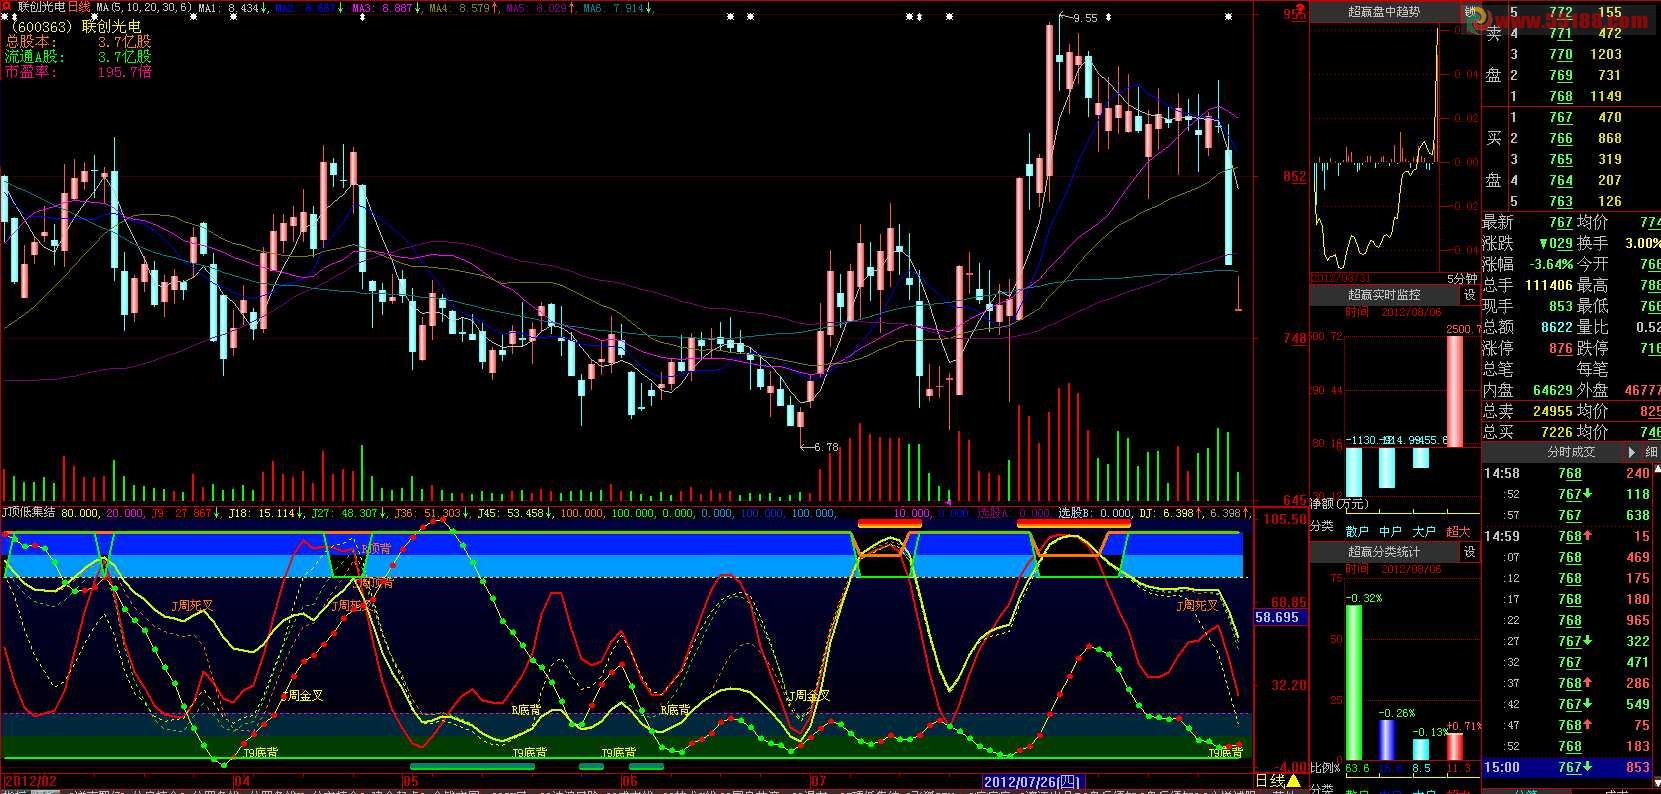Screen dimensions: 1661x794
Task: Click the 748 price level on scale
Action: click(1295, 338)
